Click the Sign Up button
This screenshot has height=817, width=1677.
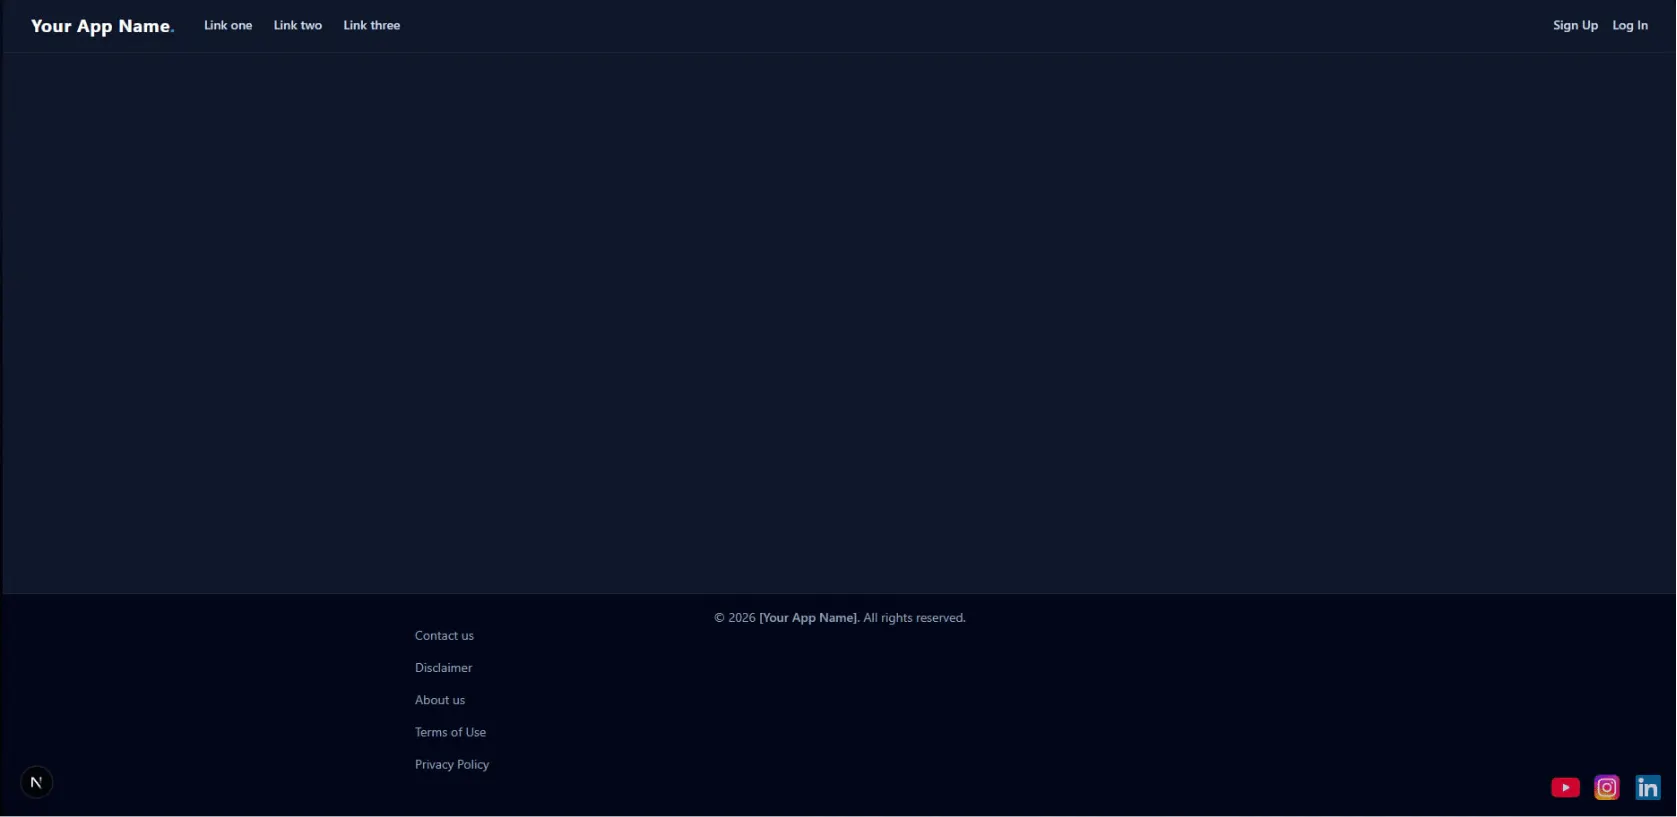[x=1575, y=26]
